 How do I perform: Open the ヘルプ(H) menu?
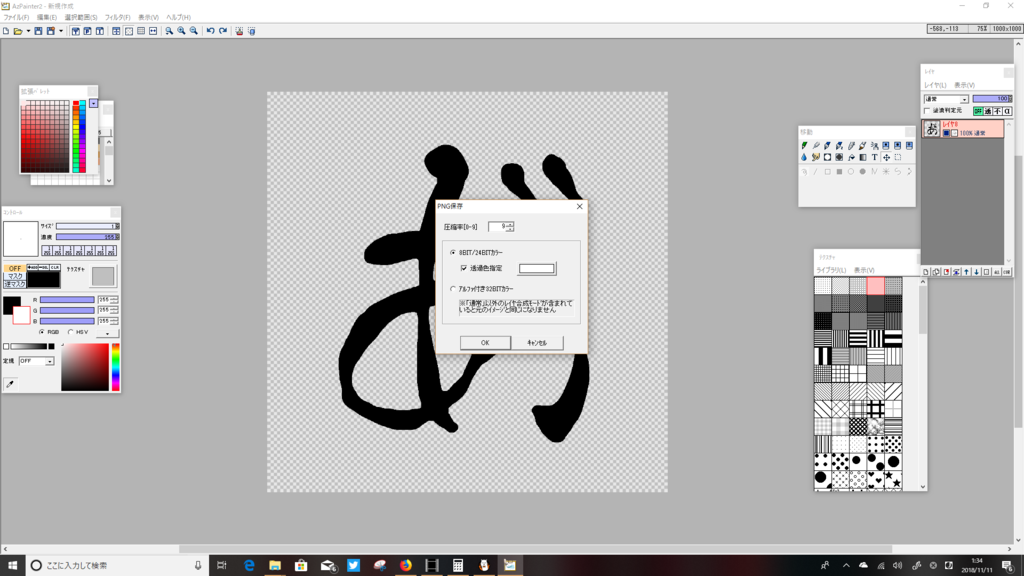[178, 18]
